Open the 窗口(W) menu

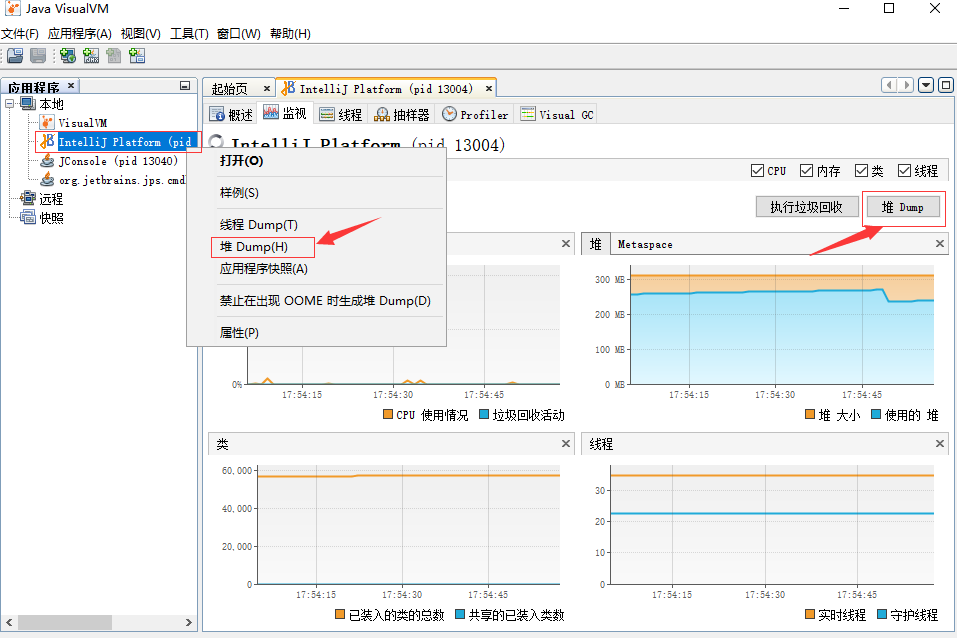pyautogui.click(x=239, y=34)
